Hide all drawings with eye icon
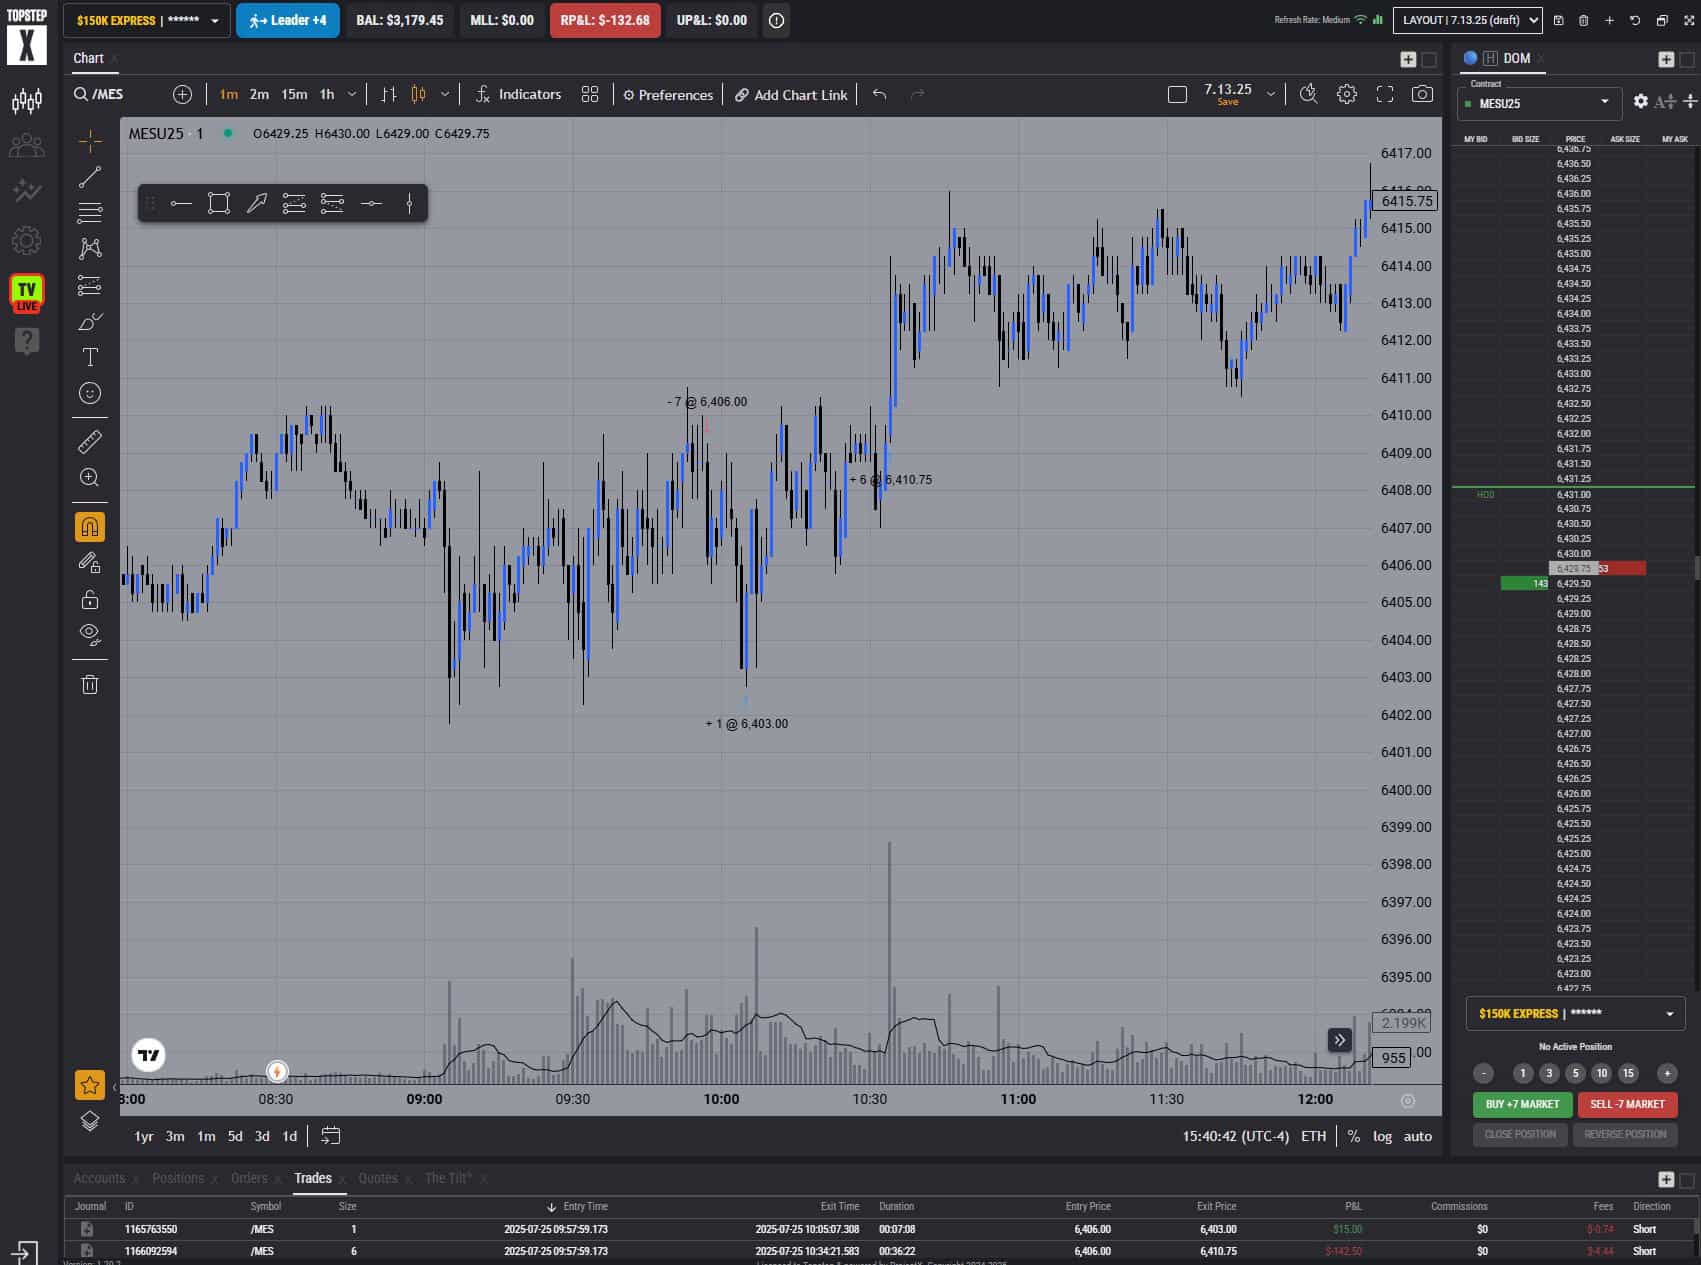The width and height of the screenshot is (1701, 1265). pos(90,635)
